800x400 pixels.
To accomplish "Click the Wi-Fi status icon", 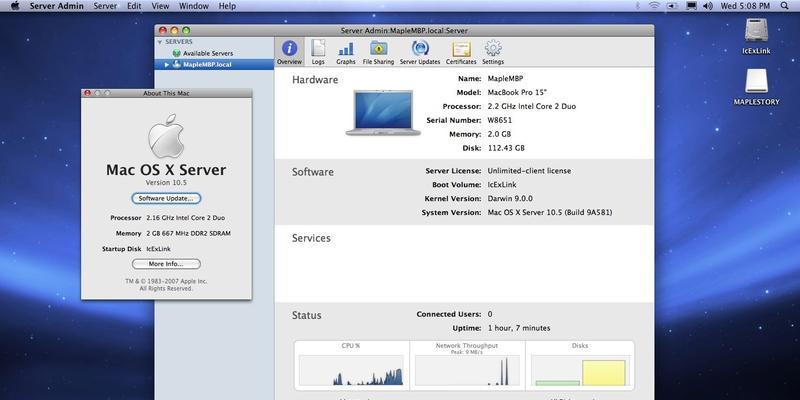I will [654, 6].
